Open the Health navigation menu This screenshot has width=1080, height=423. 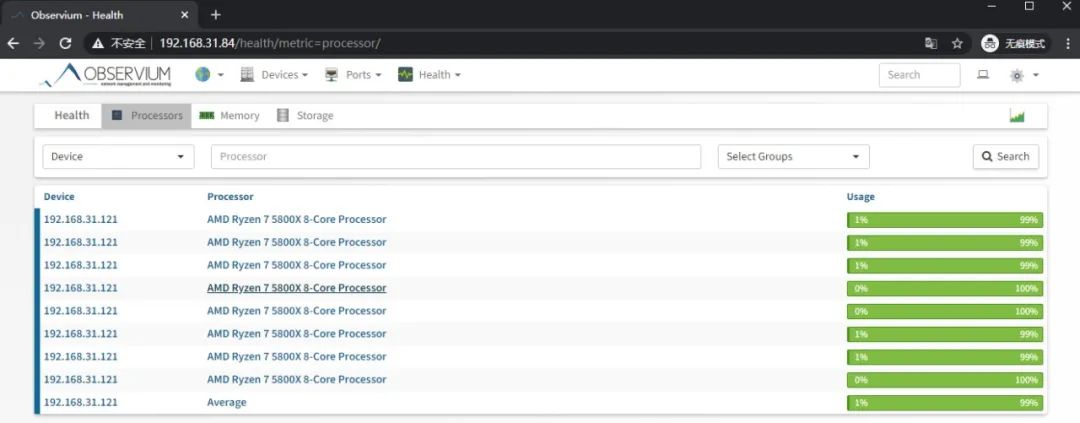click(430, 75)
